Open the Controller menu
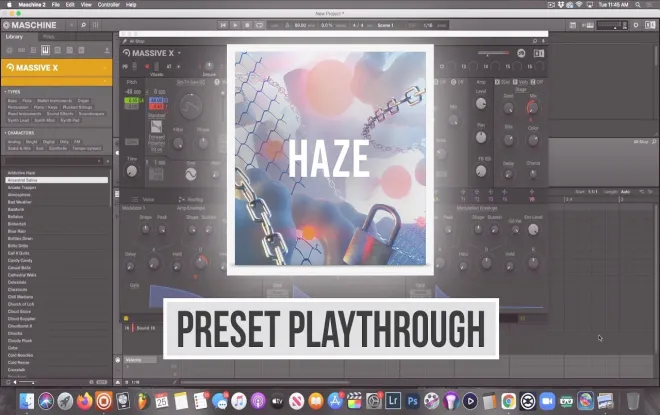Image resolution: width=660 pixels, height=415 pixels. pos(109,5)
